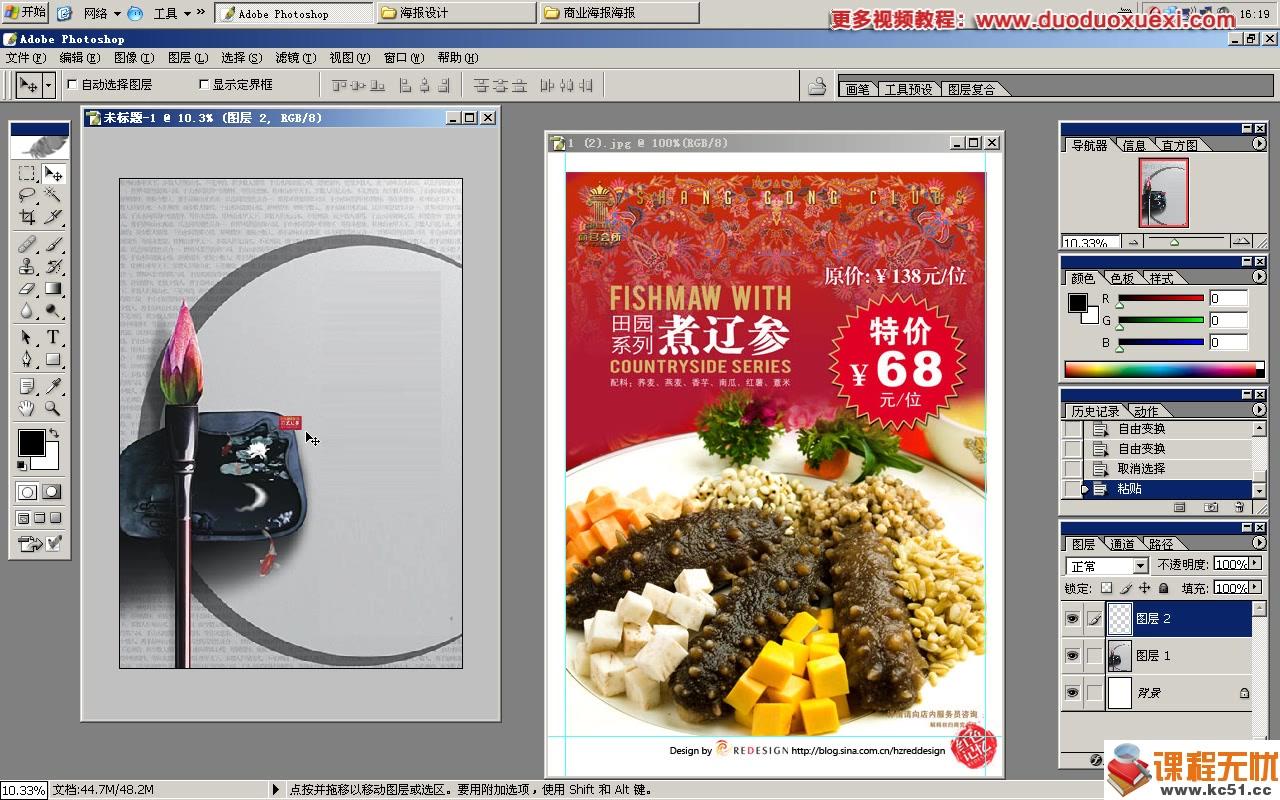1280x800 pixels.
Task: Select the Rectangular Marquee tool
Action: pos(27,174)
